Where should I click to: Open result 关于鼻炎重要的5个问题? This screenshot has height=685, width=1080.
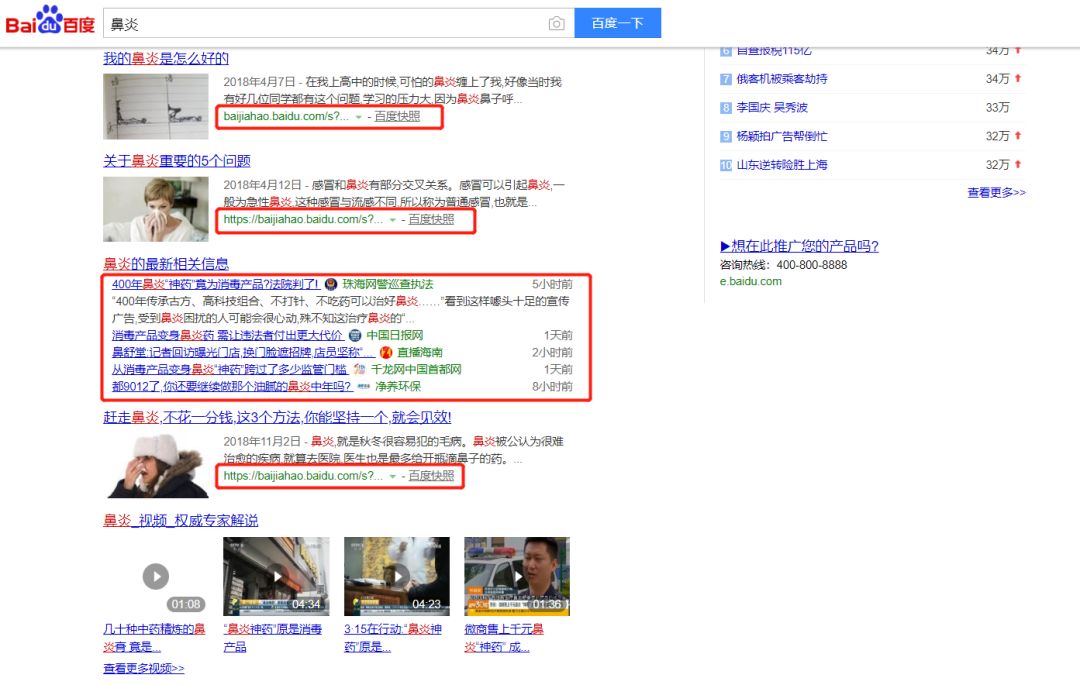pos(177,161)
